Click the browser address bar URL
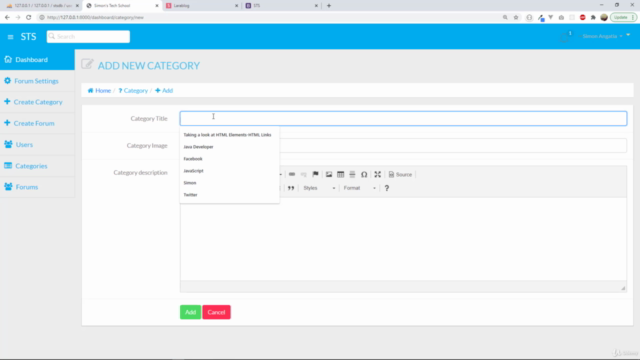The height and width of the screenshot is (360, 640). pos(95,17)
